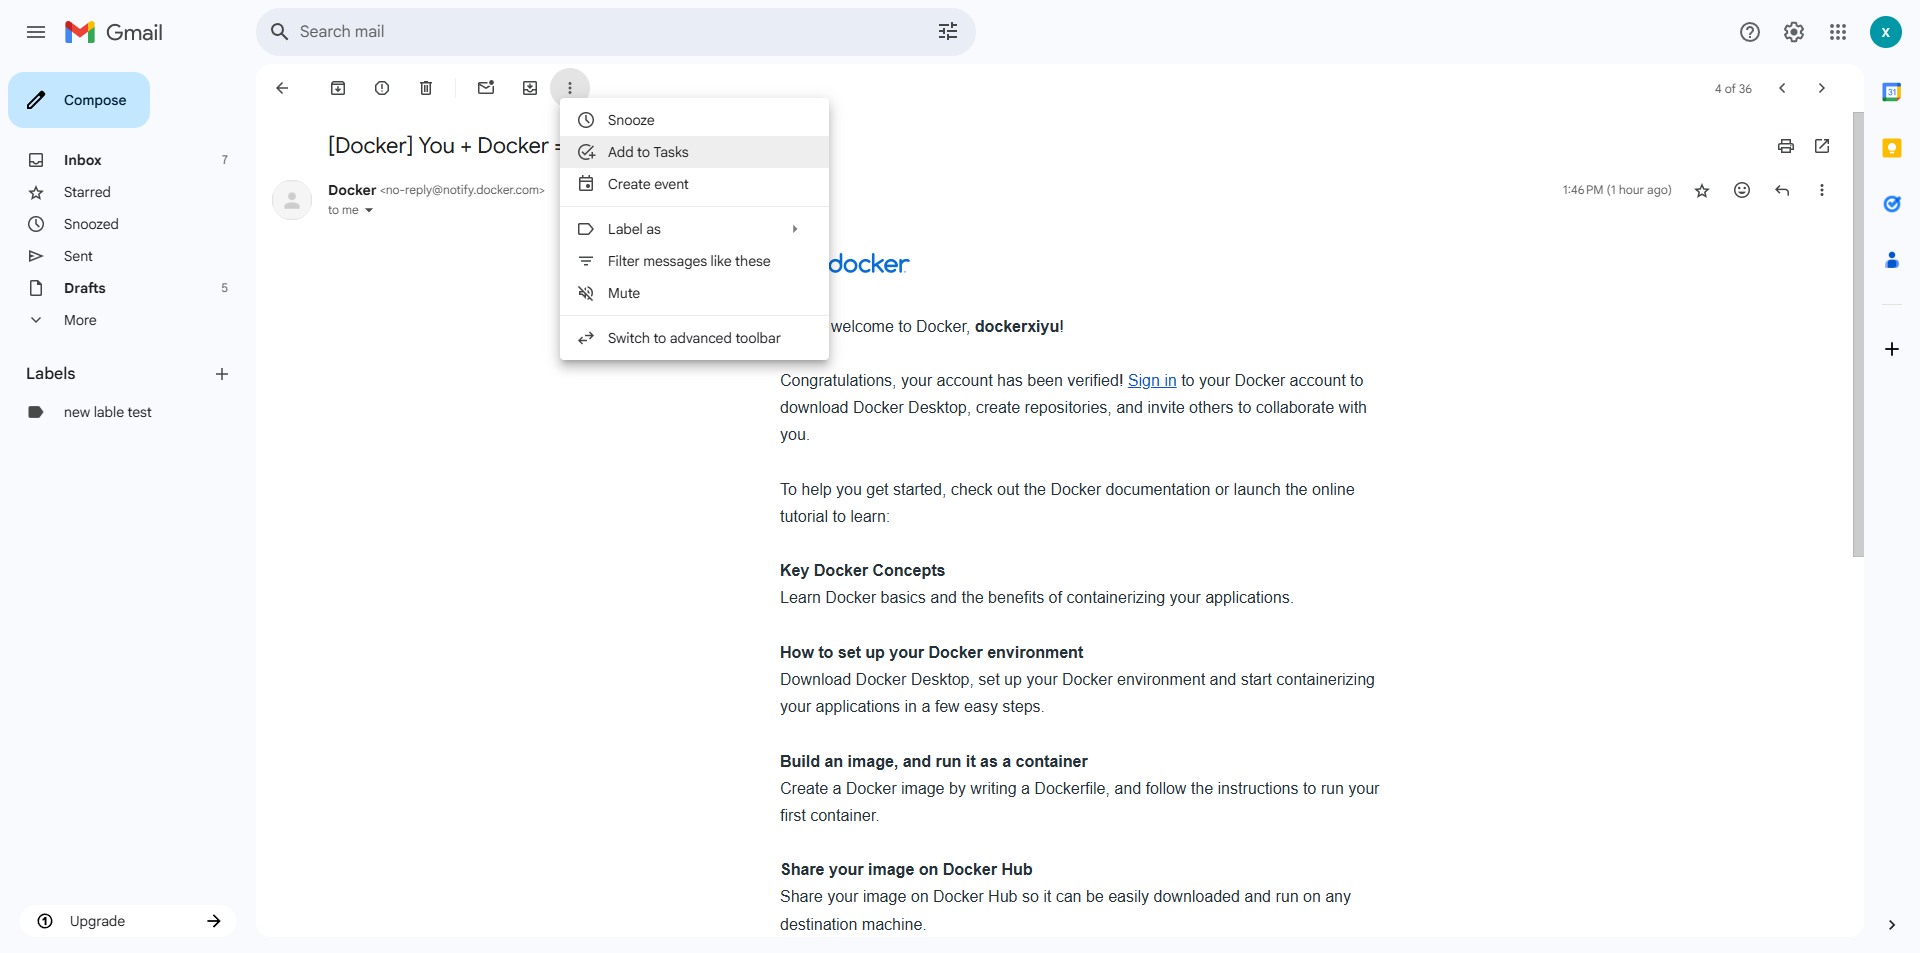Follow the 'Sign in' link in the email

1152,380
